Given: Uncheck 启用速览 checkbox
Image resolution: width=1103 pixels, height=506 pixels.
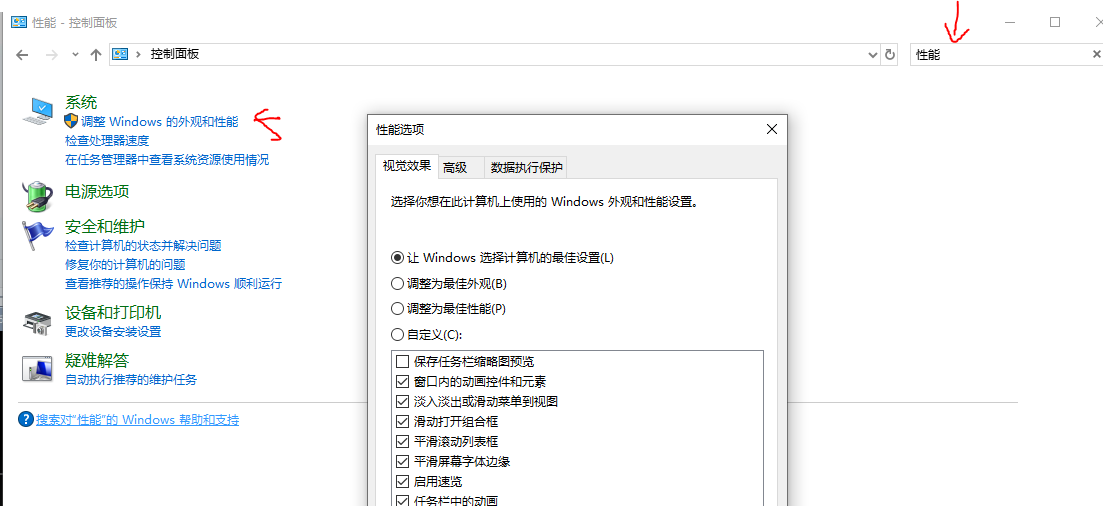Looking at the screenshot, I should click(402, 482).
